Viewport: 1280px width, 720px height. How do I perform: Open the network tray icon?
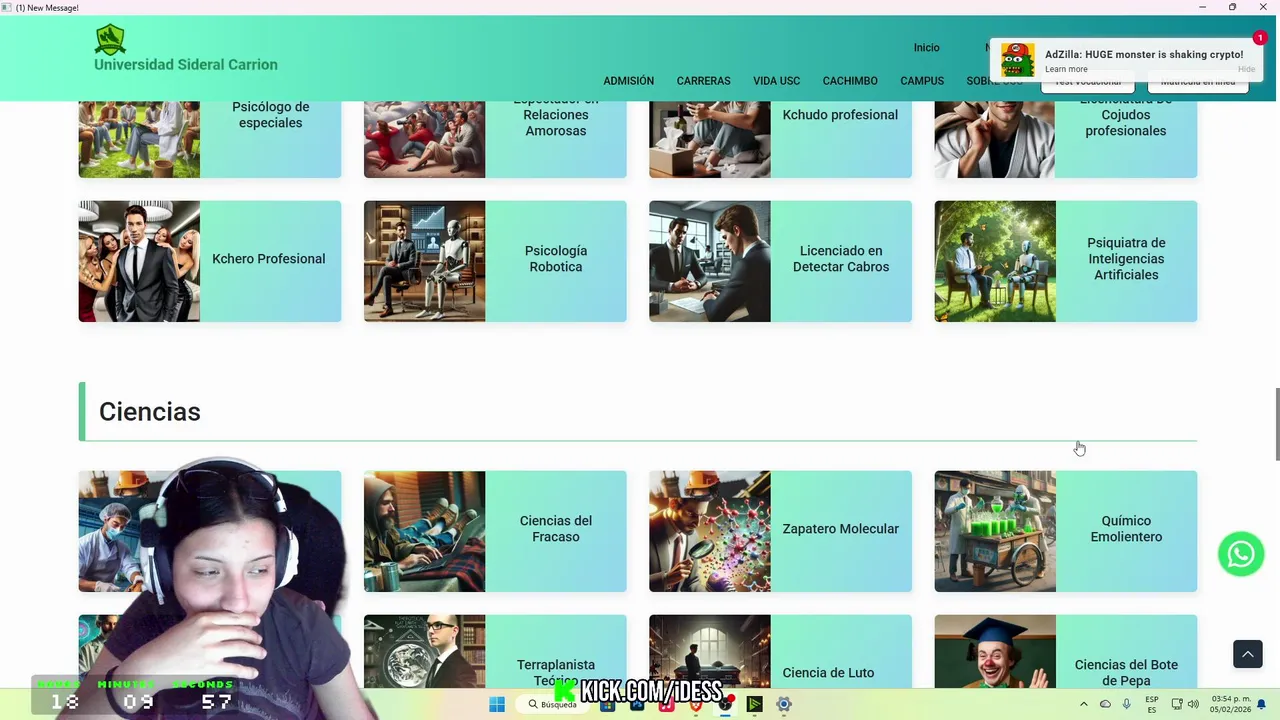[x=1177, y=704]
